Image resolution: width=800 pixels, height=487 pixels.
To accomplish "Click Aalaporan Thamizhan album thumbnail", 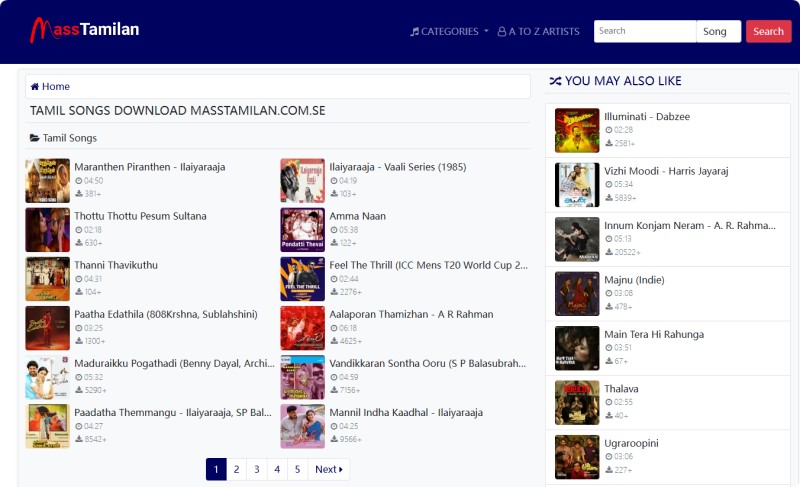I will tap(303, 328).
